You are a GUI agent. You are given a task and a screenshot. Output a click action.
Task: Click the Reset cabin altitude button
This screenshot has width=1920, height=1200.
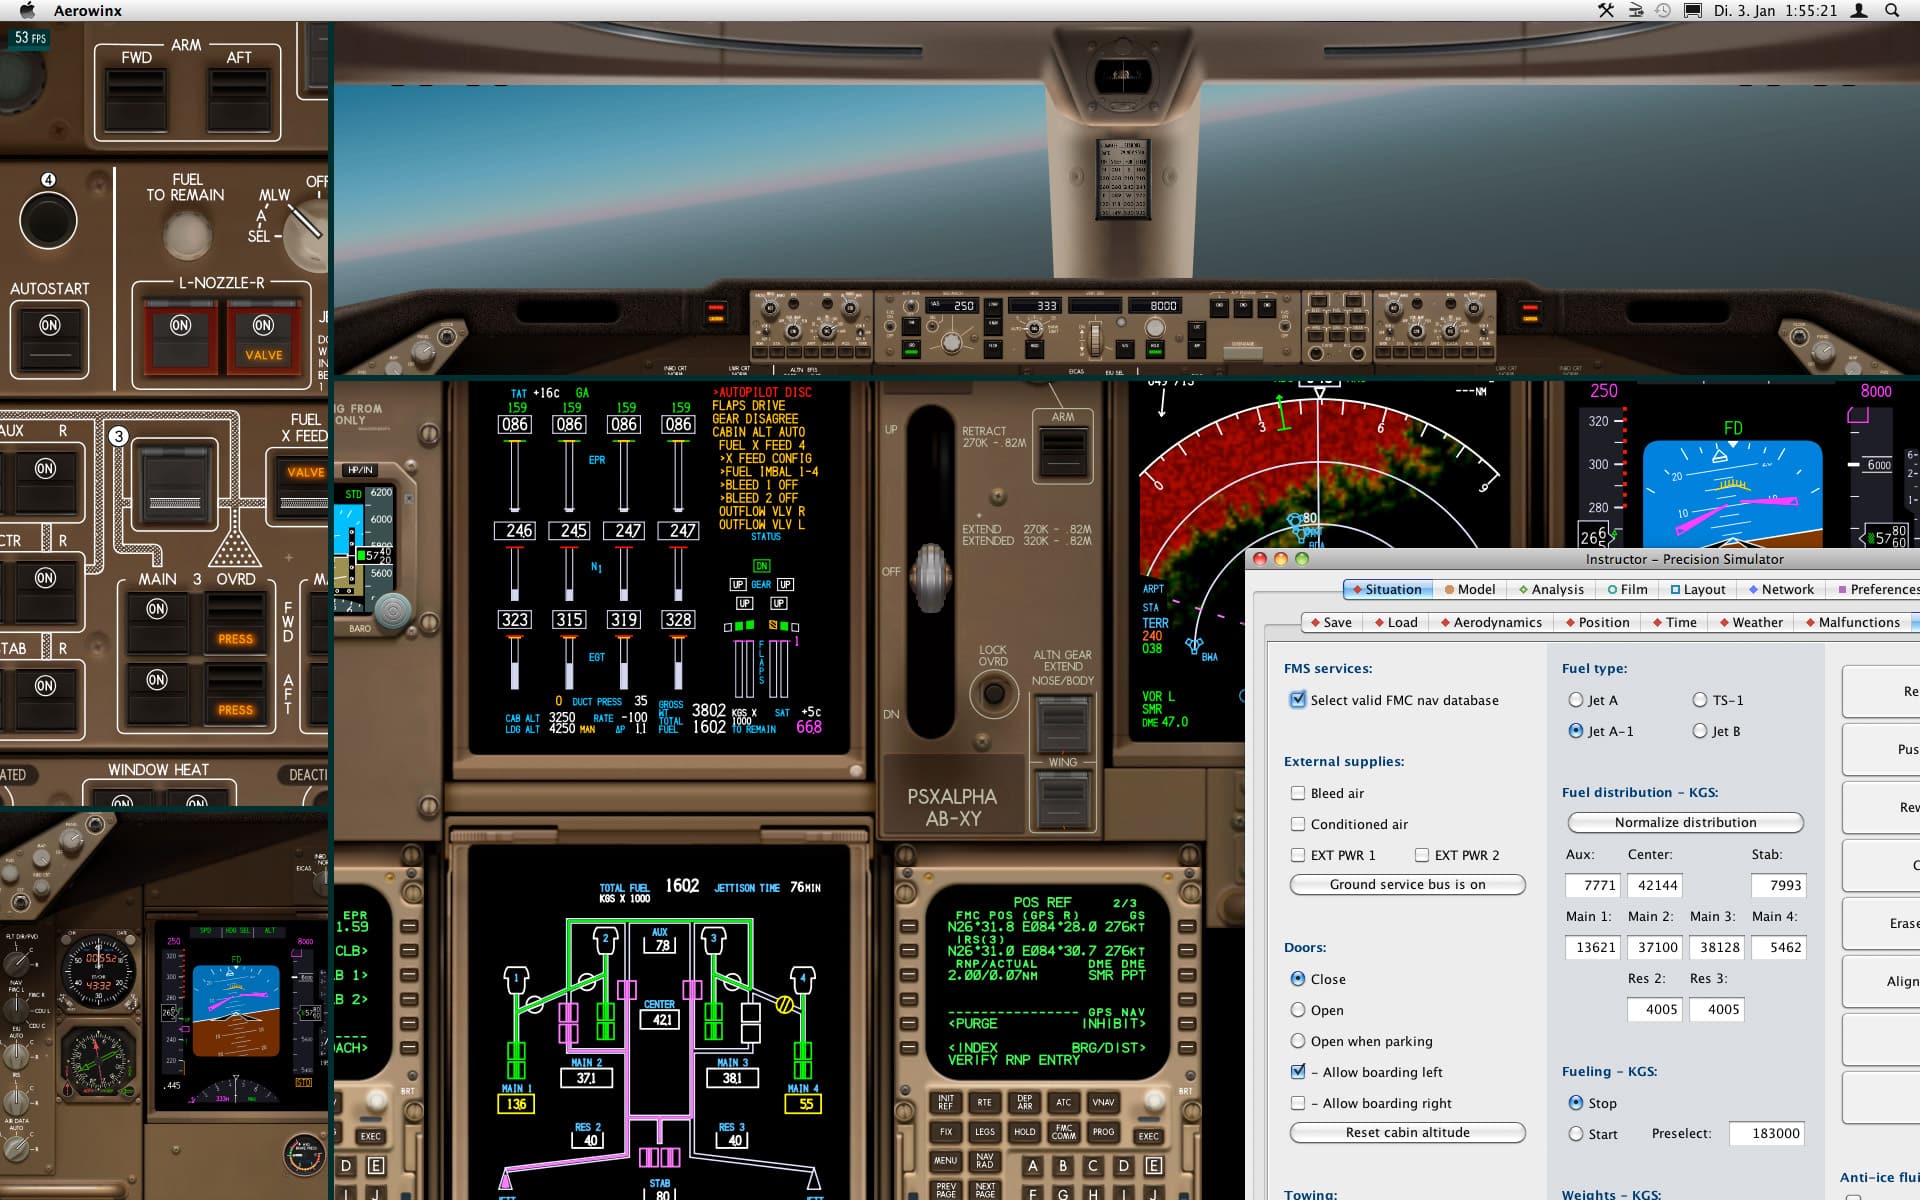tap(1407, 1132)
